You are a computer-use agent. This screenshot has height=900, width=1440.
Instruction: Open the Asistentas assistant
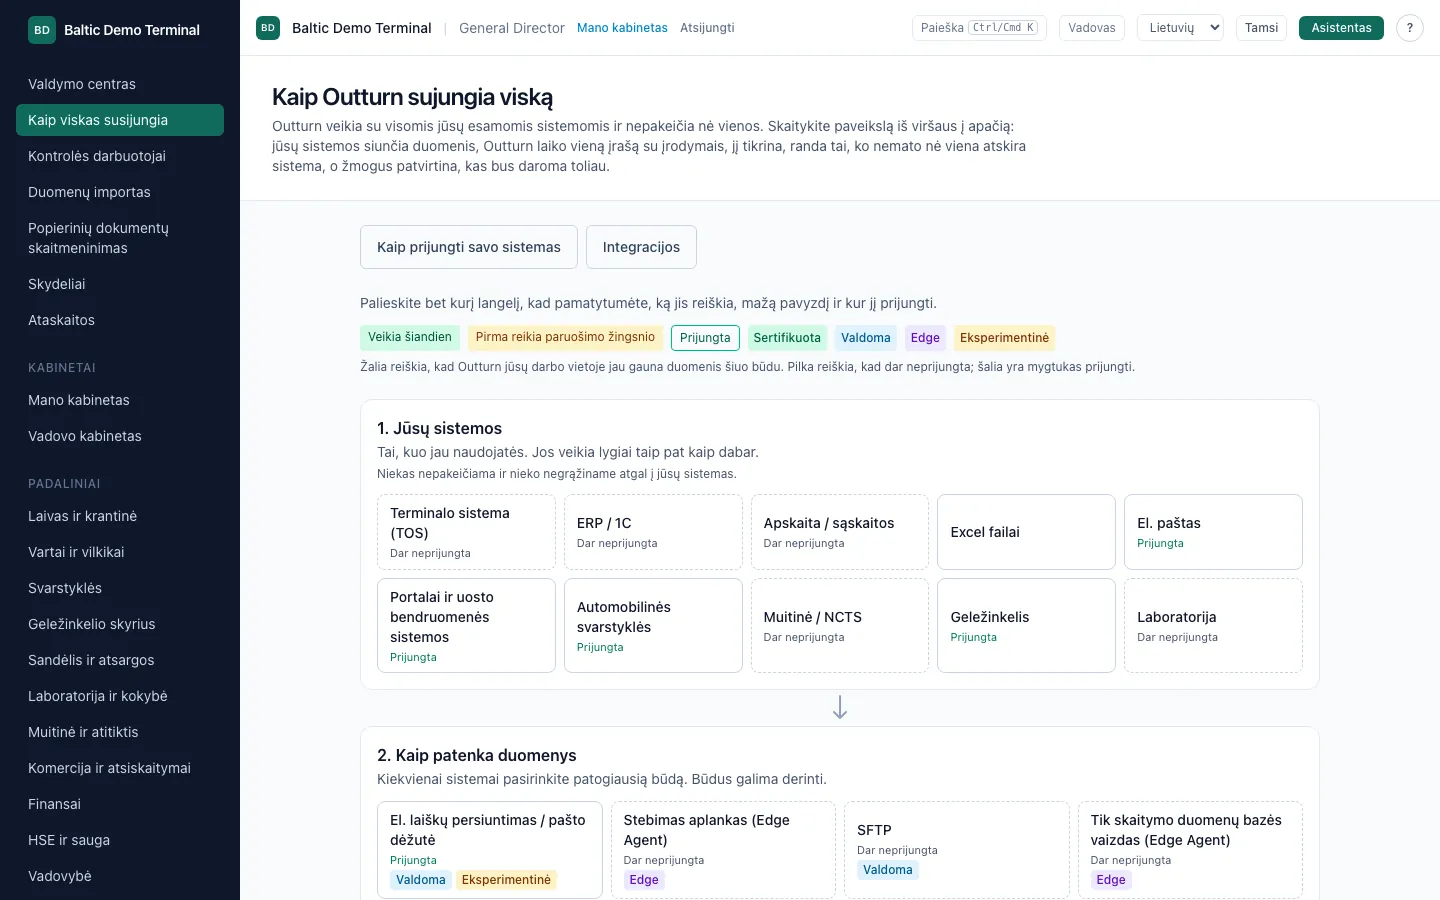coord(1341,28)
